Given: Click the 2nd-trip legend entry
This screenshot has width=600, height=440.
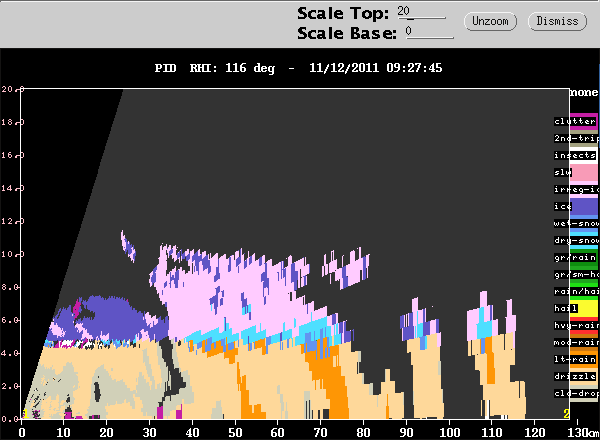Looking at the screenshot, I should click(576, 139).
